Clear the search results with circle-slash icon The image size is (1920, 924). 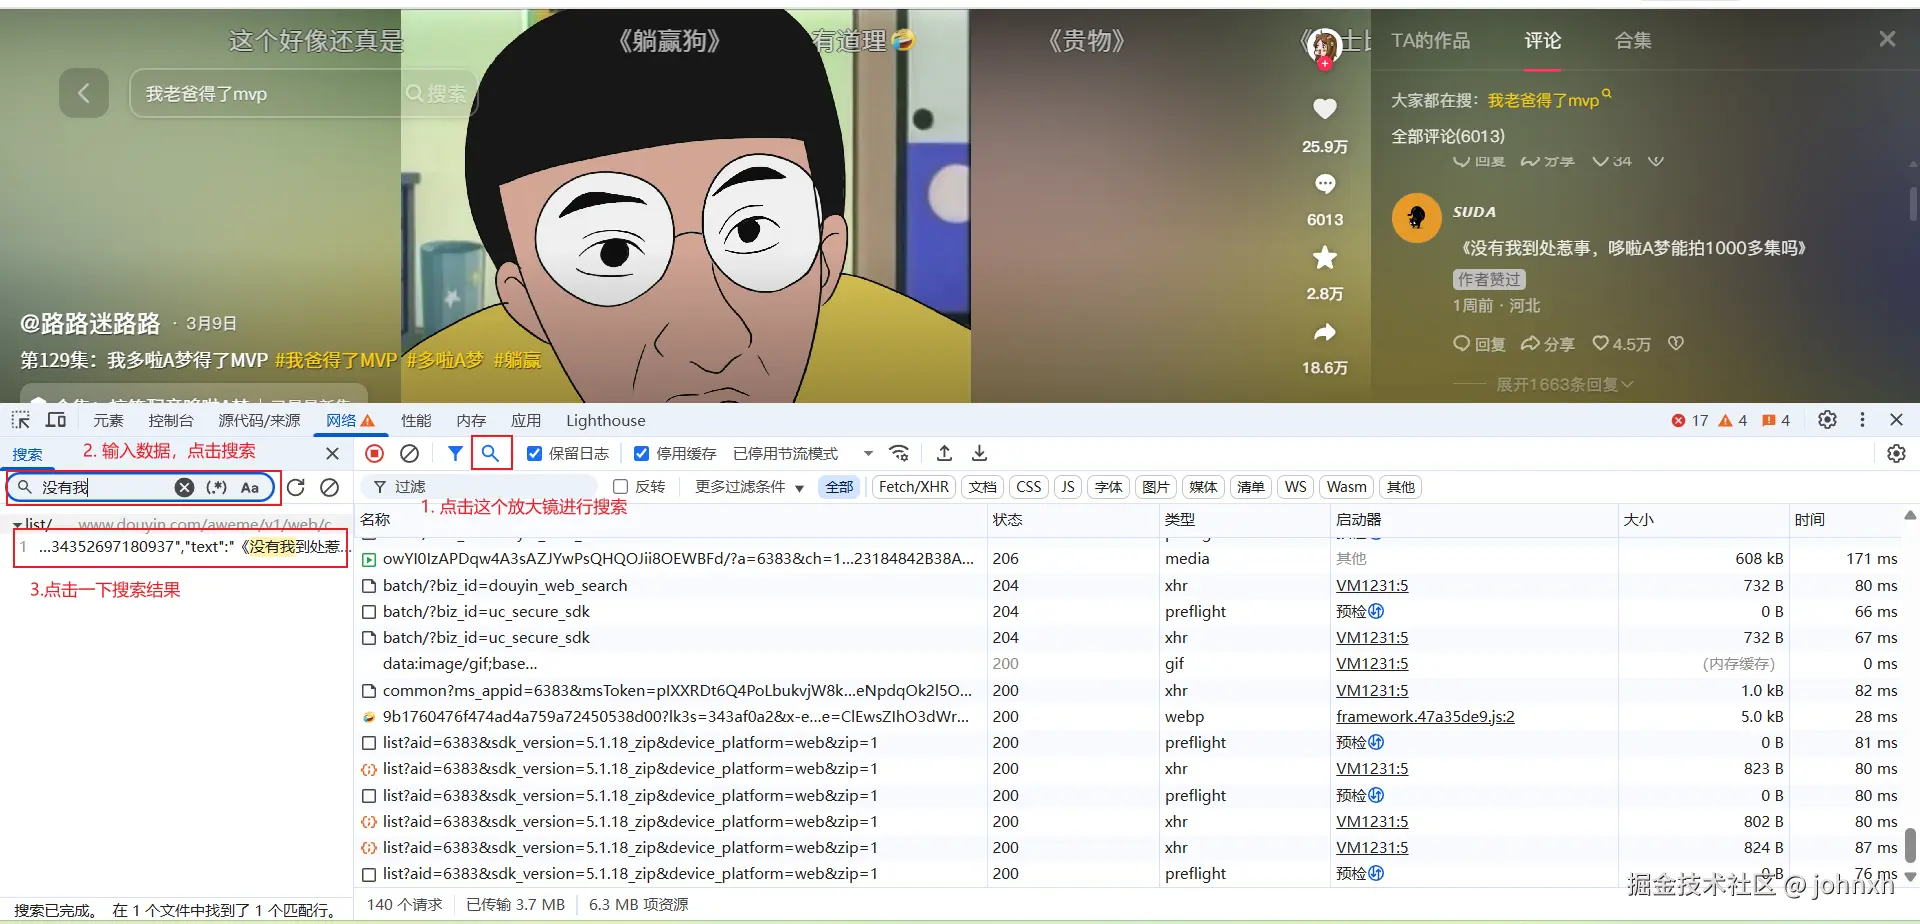click(329, 487)
